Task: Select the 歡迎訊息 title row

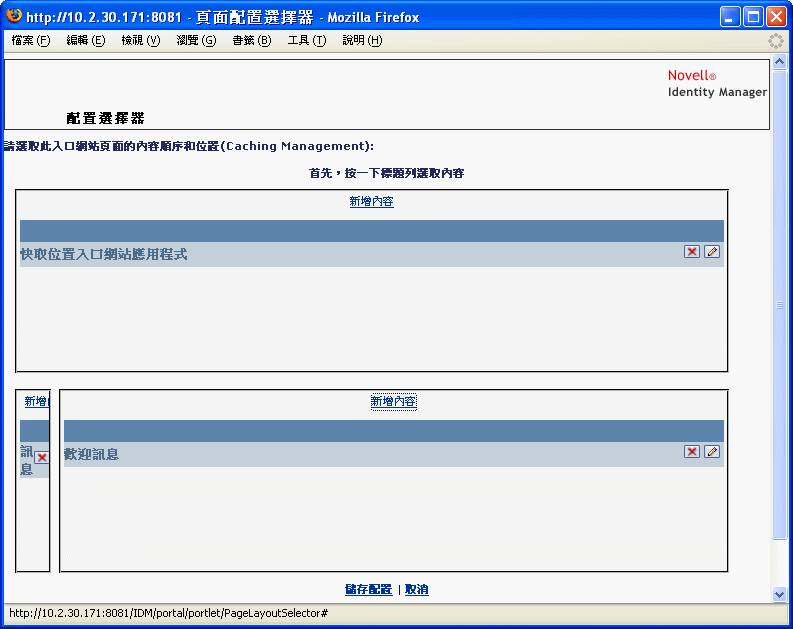Action: 393,454
